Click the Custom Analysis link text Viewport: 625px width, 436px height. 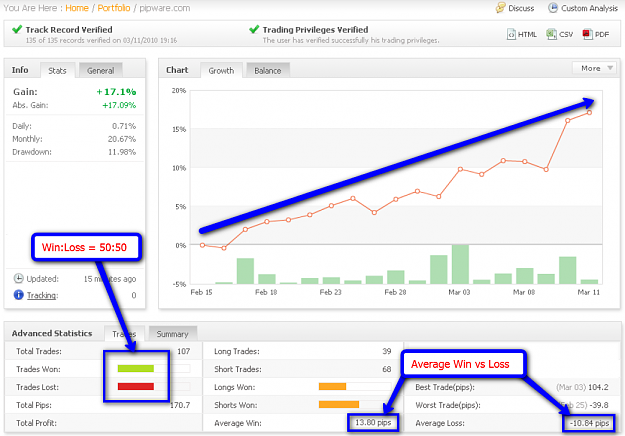tap(590, 8)
